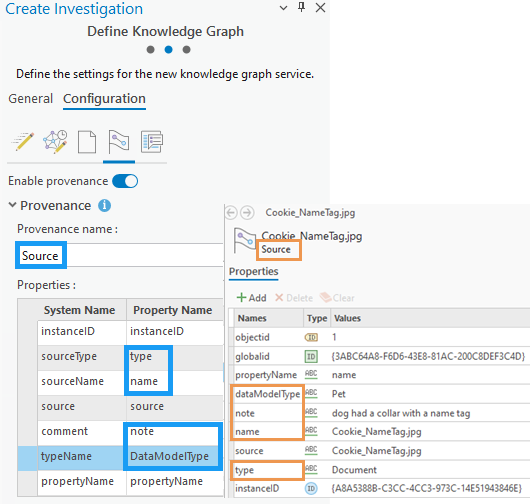Switch to the Configuration tab
The height and width of the screenshot is (504, 530).
click(x=104, y=99)
